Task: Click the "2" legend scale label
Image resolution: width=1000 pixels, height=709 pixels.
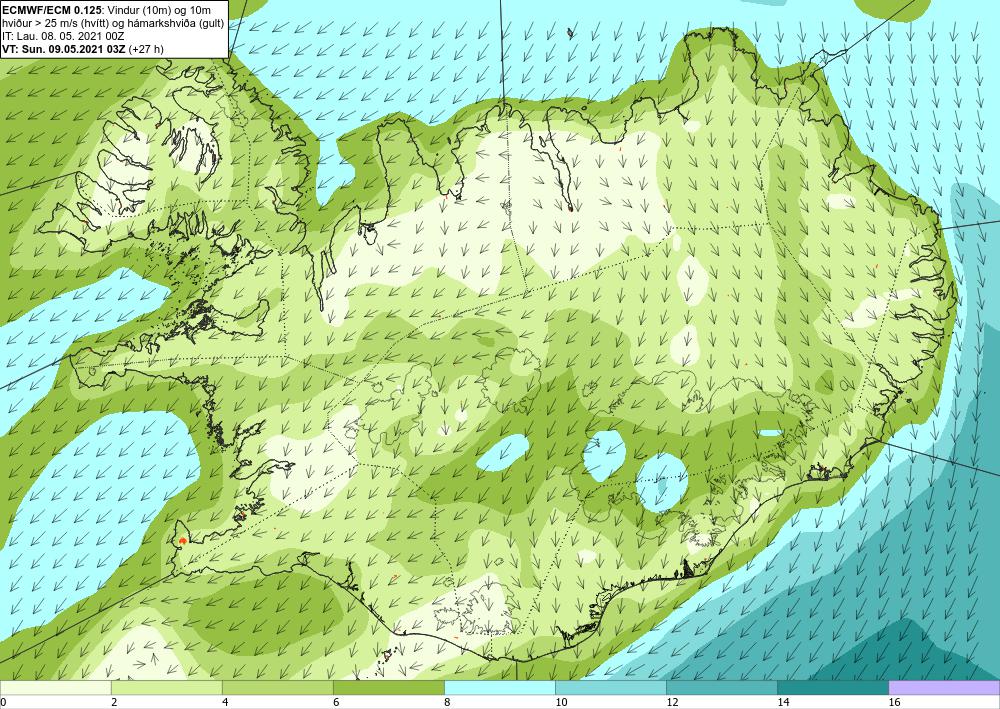Action: [x=114, y=702]
